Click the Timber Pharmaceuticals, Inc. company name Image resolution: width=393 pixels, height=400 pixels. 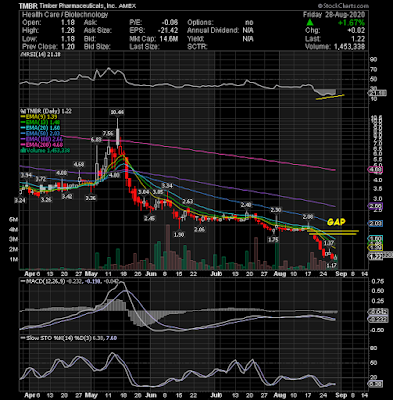coord(79,6)
